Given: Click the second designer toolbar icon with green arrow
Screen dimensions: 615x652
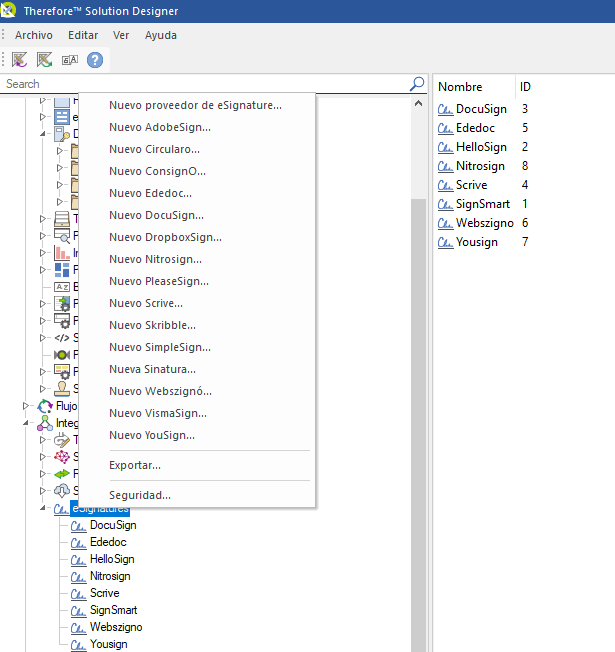Looking at the screenshot, I should [44, 60].
